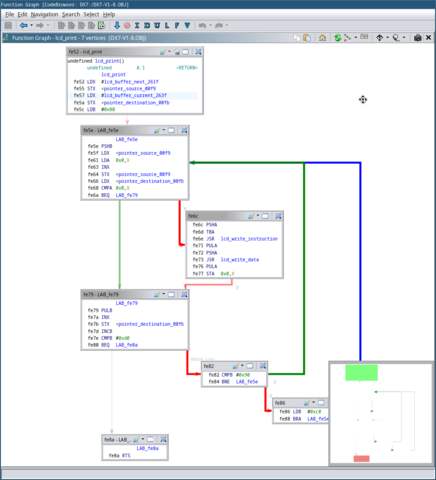Toggle navigation direction red circle button

pyautogui.click(x=127, y=25)
